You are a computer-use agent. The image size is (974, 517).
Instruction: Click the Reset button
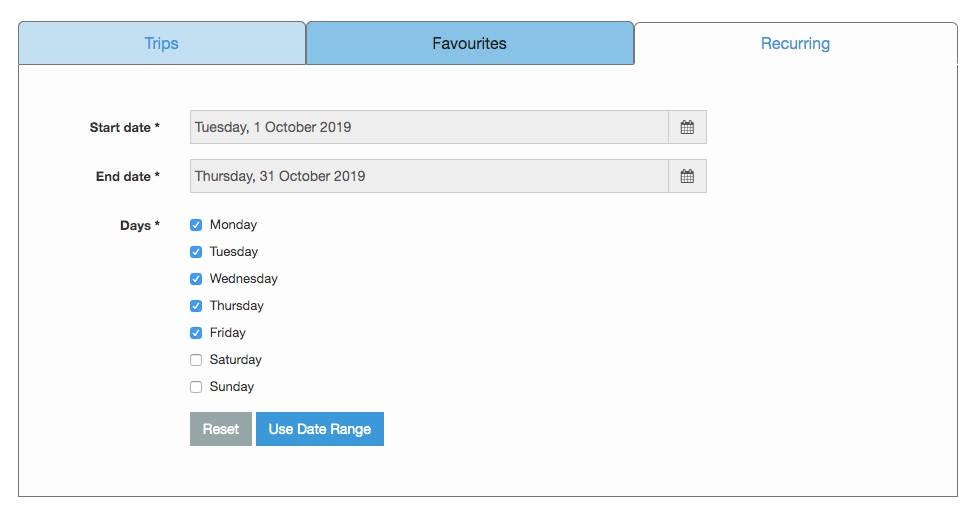click(221, 429)
